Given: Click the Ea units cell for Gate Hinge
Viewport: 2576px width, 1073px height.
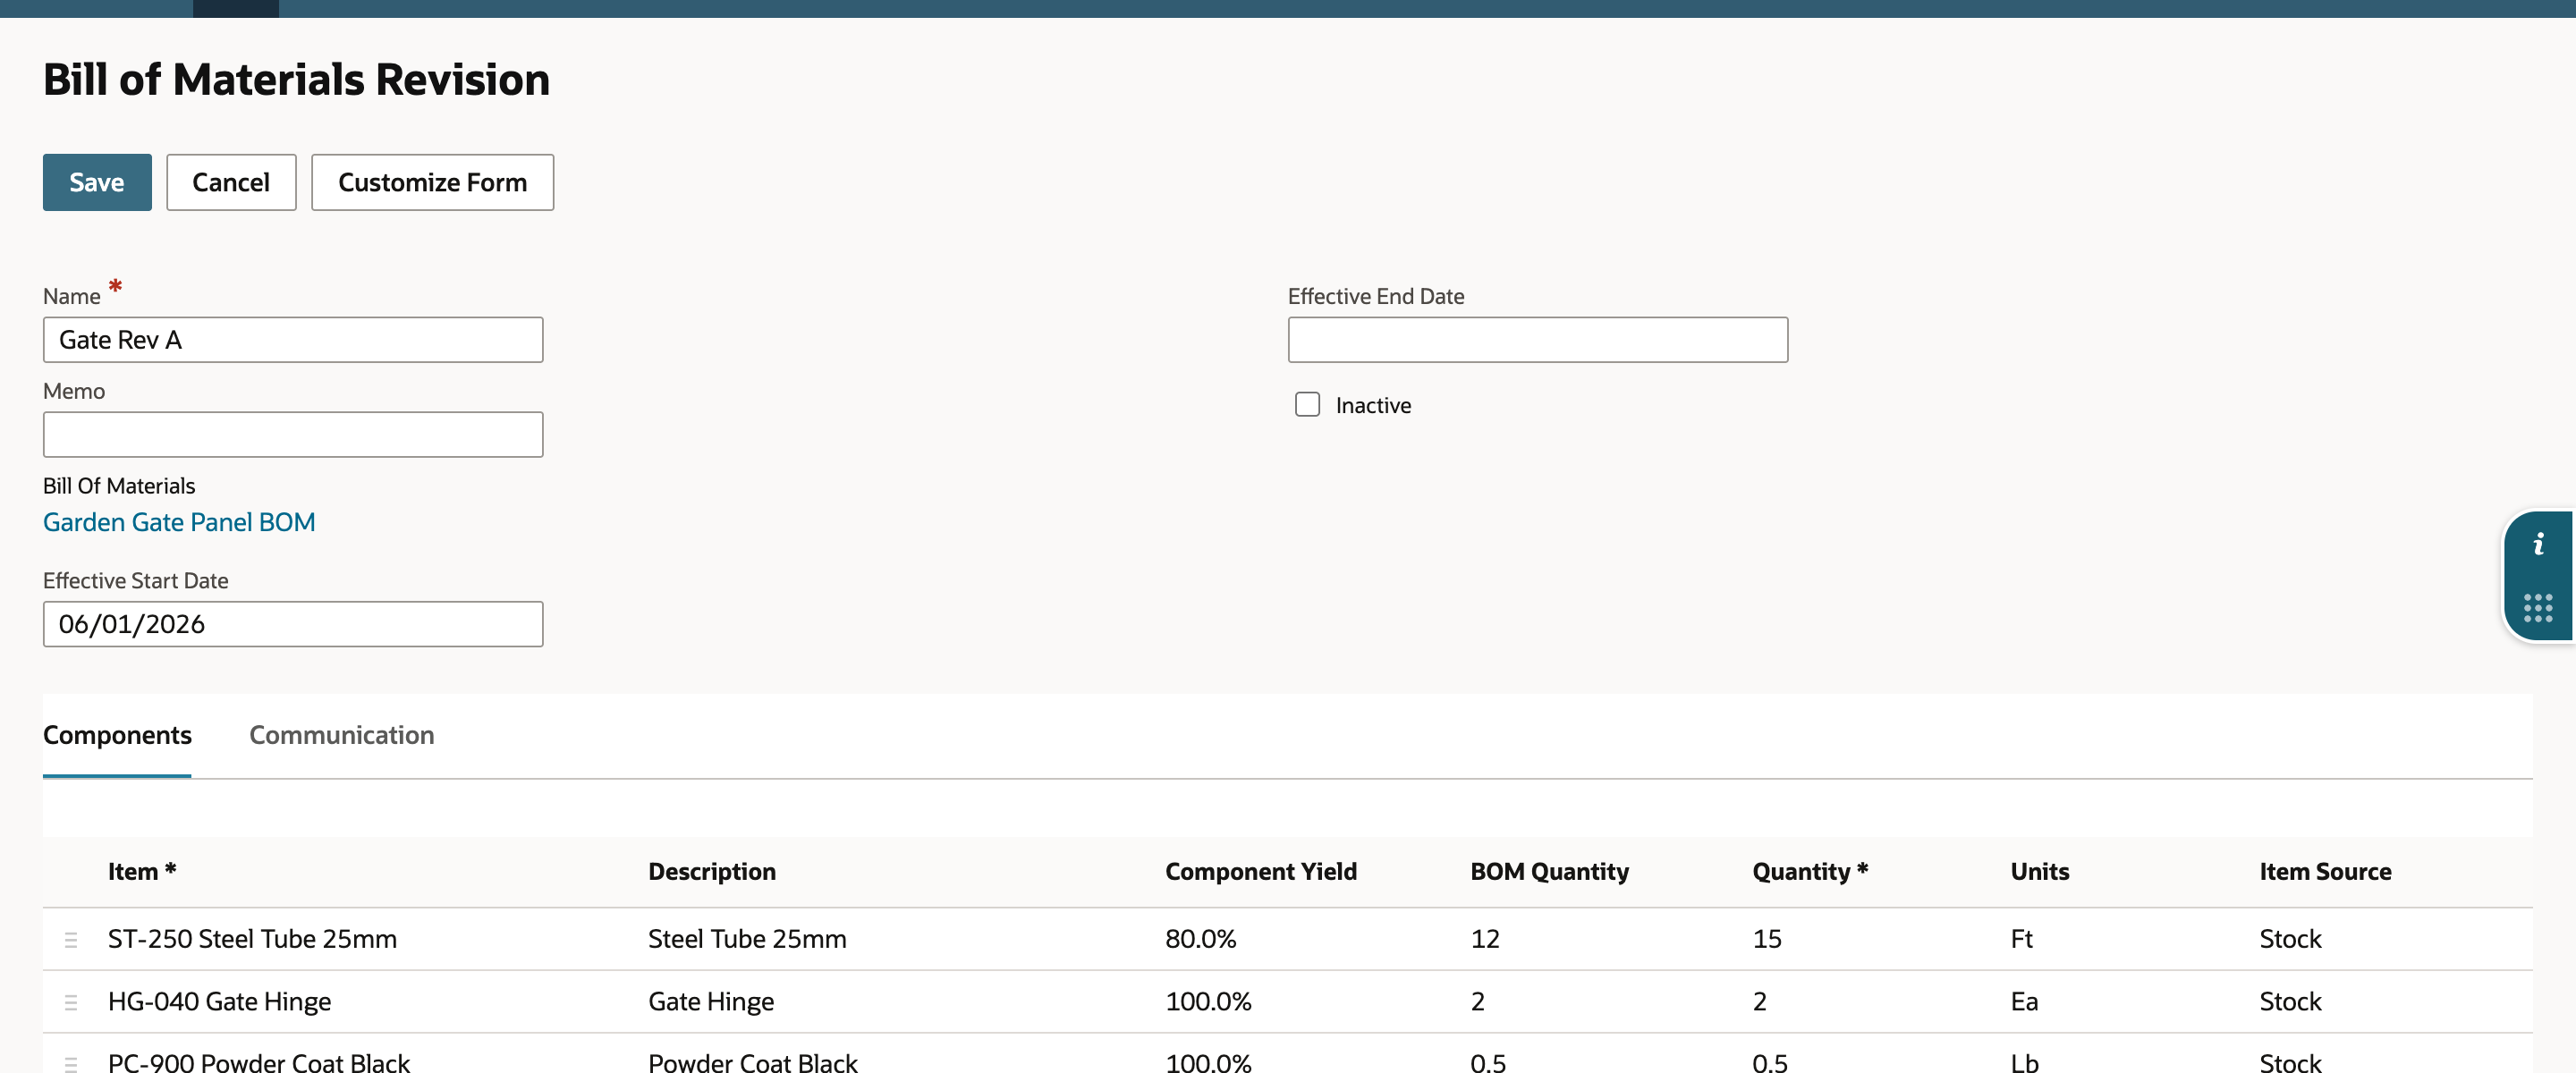Looking at the screenshot, I should (2024, 1001).
